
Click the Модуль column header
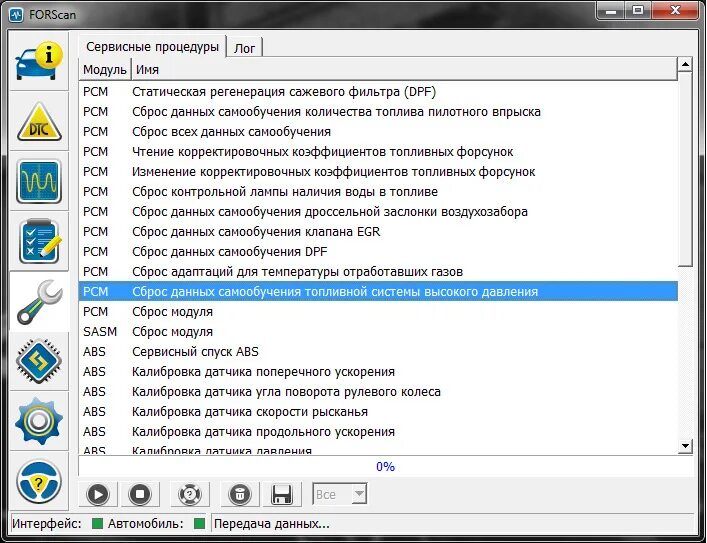(105, 70)
